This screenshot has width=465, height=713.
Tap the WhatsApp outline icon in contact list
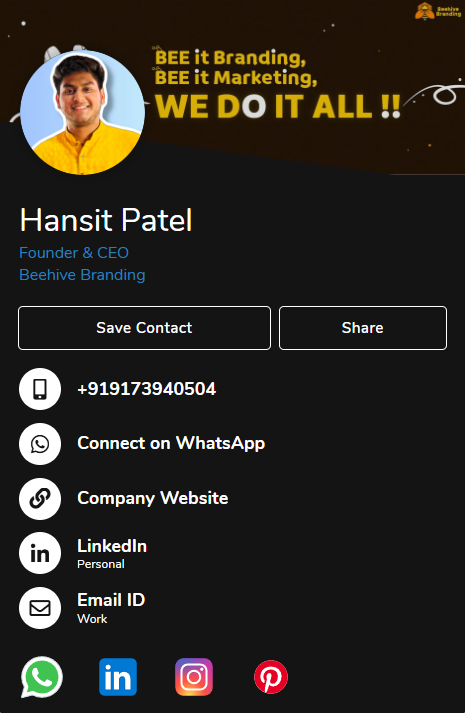coord(40,444)
